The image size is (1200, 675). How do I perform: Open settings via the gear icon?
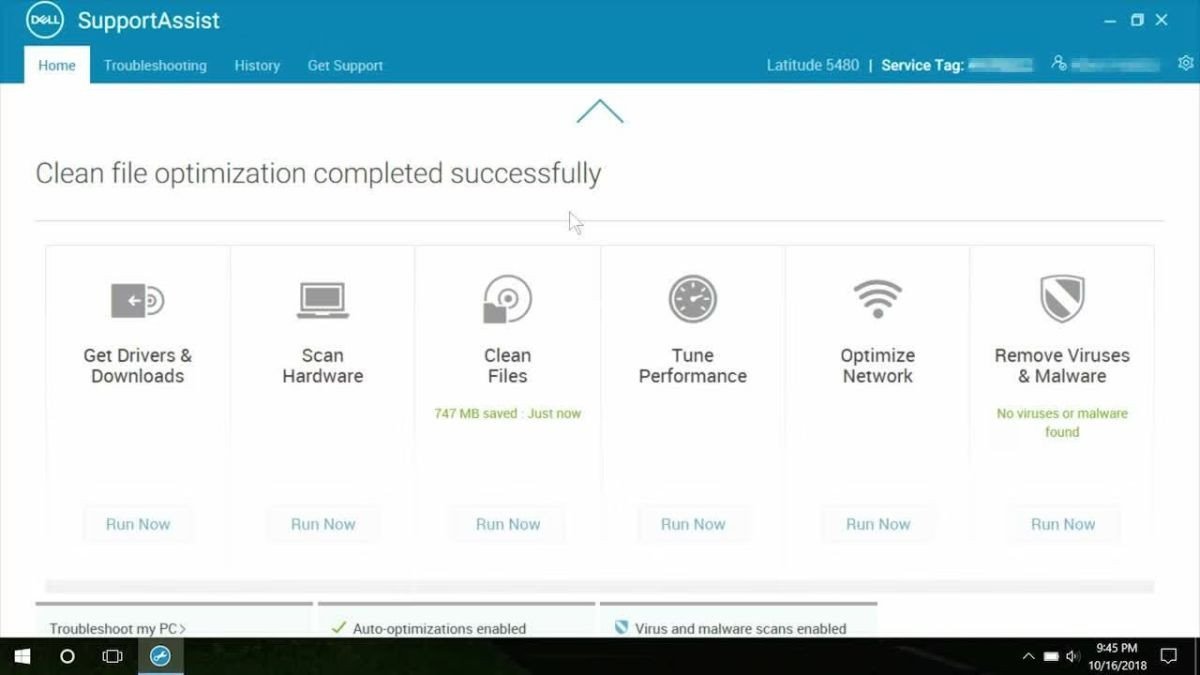(1185, 64)
